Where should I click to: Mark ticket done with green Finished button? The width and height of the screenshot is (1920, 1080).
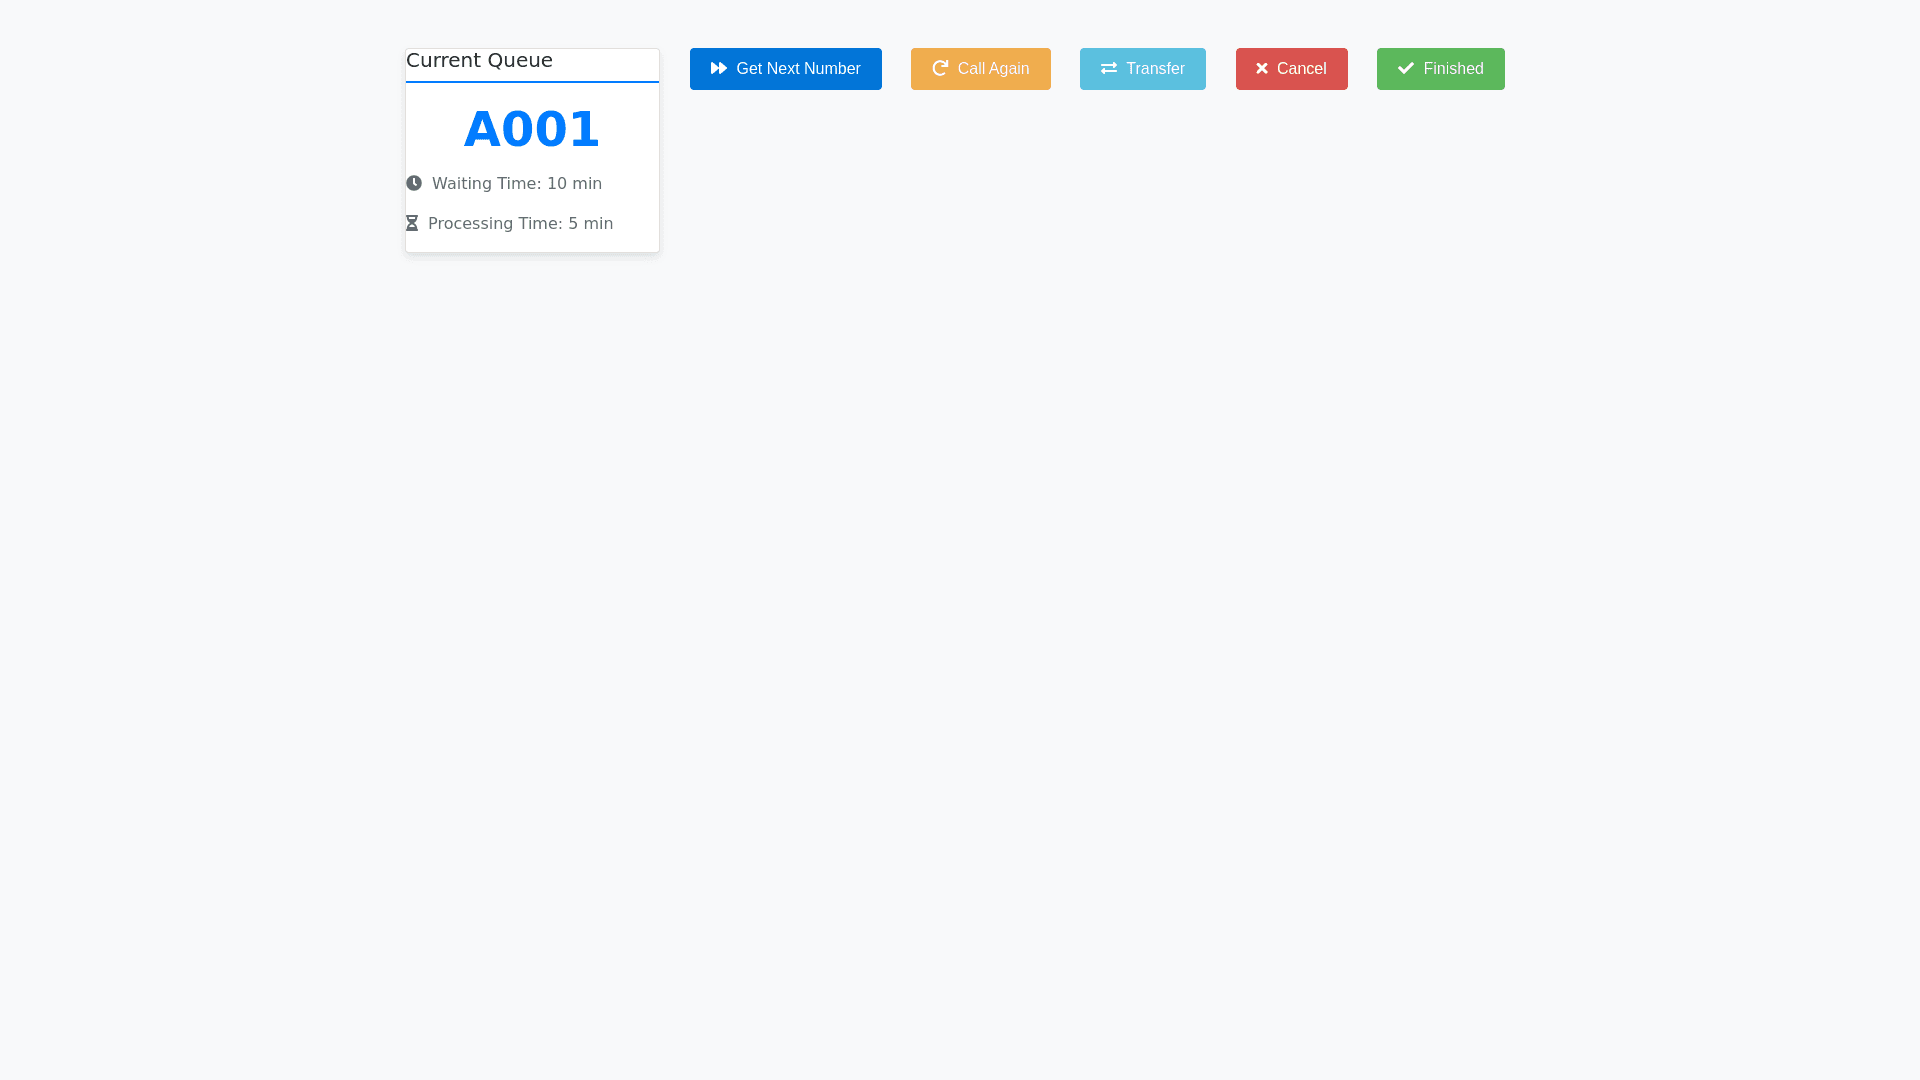1440,69
